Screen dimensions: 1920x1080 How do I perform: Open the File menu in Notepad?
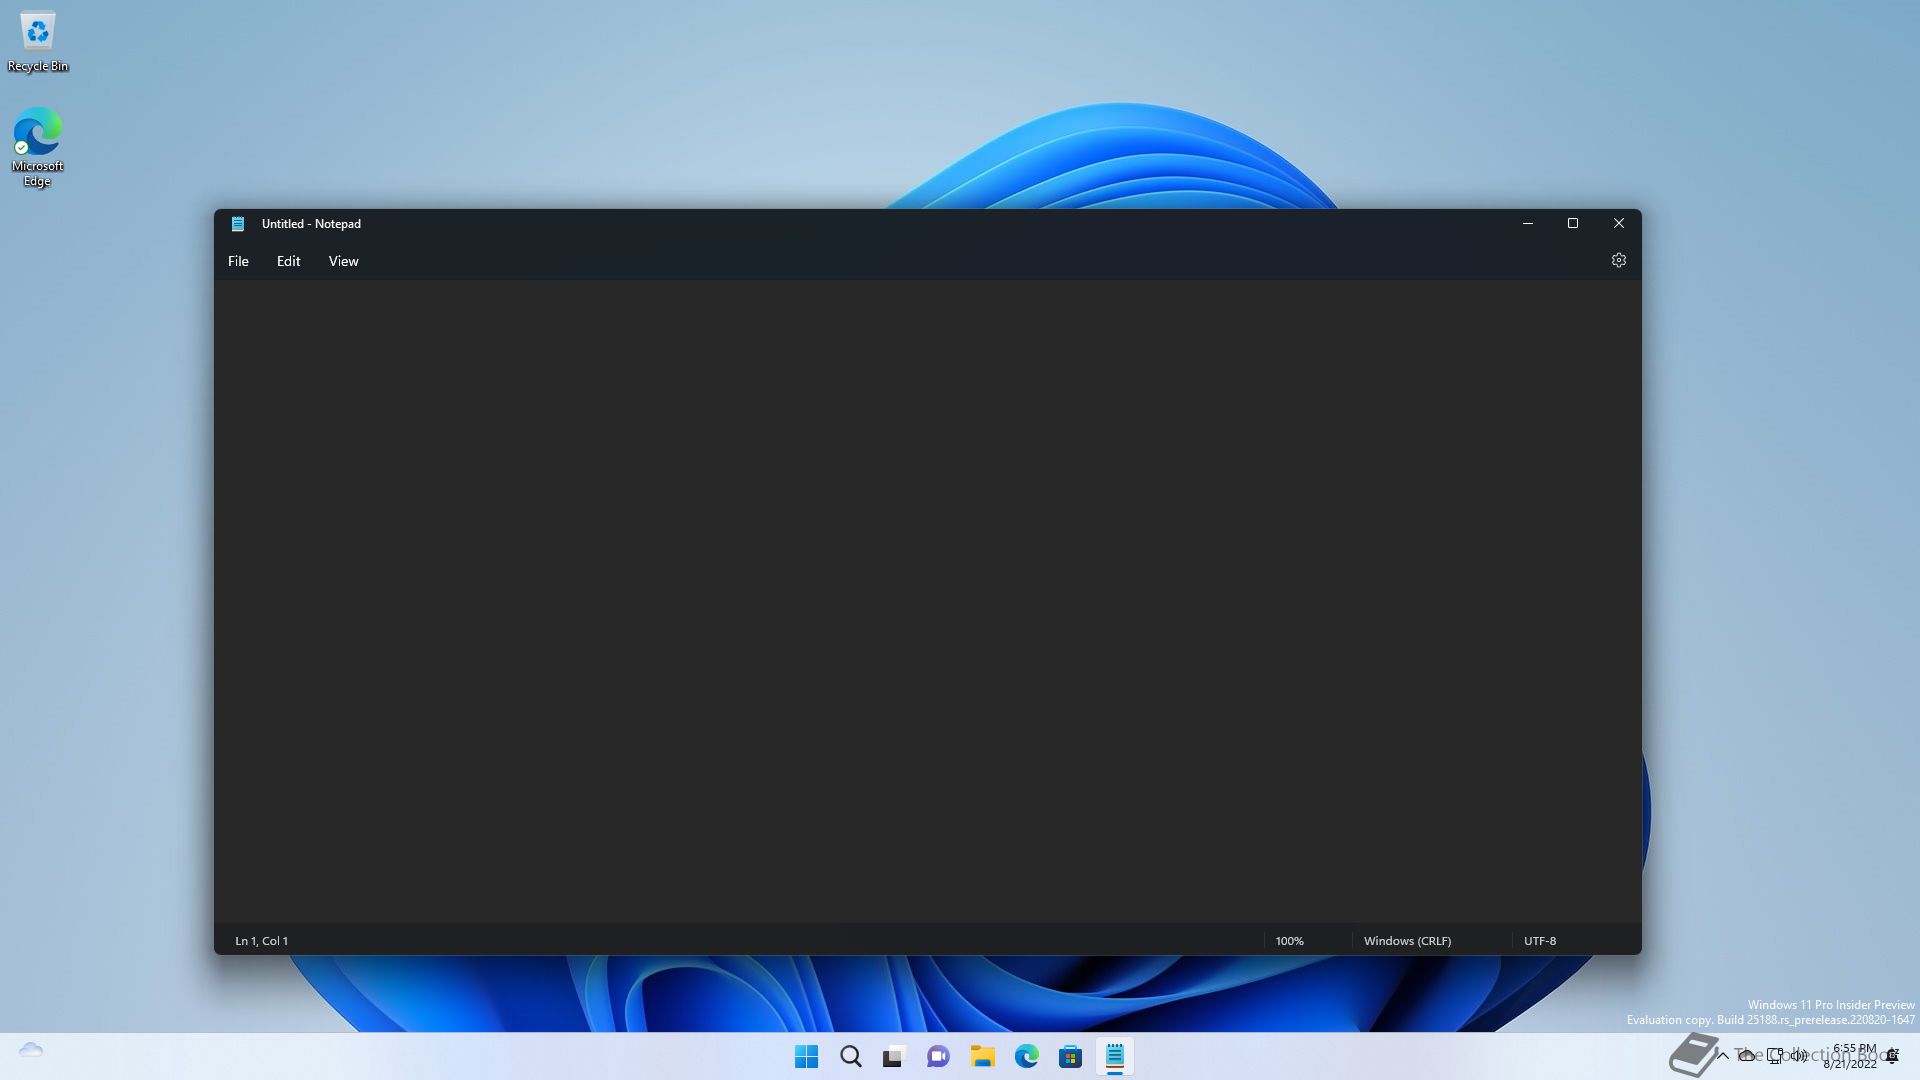pyautogui.click(x=238, y=261)
